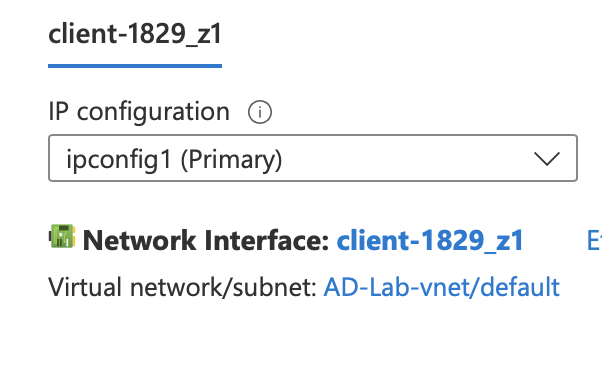Show tooltip via circled i icon

pos(260,112)
